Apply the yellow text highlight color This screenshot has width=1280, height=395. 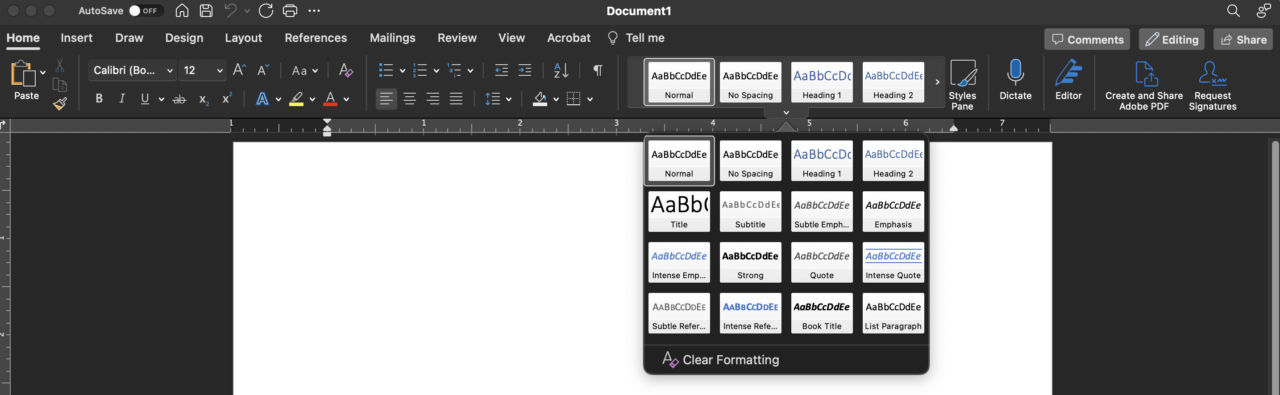[296, 99]
